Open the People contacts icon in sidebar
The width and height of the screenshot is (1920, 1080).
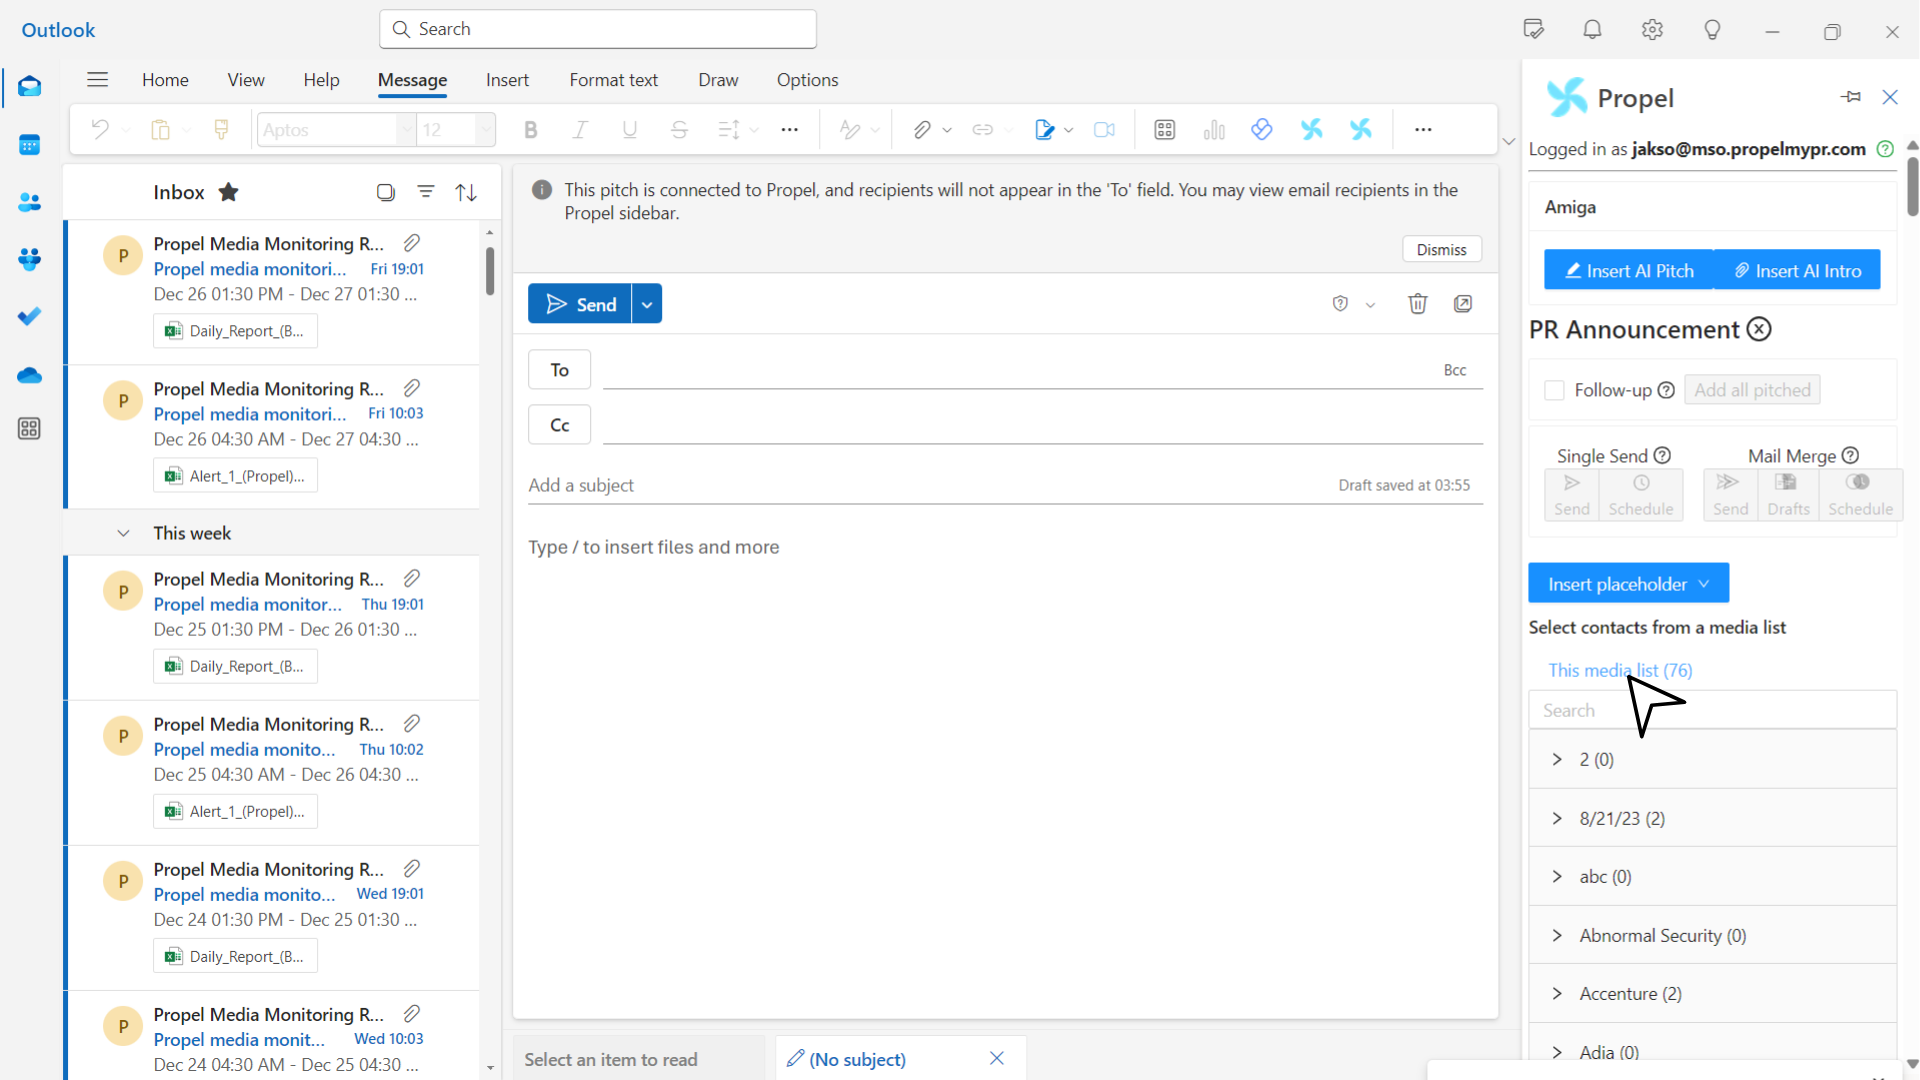click(29, 202)
